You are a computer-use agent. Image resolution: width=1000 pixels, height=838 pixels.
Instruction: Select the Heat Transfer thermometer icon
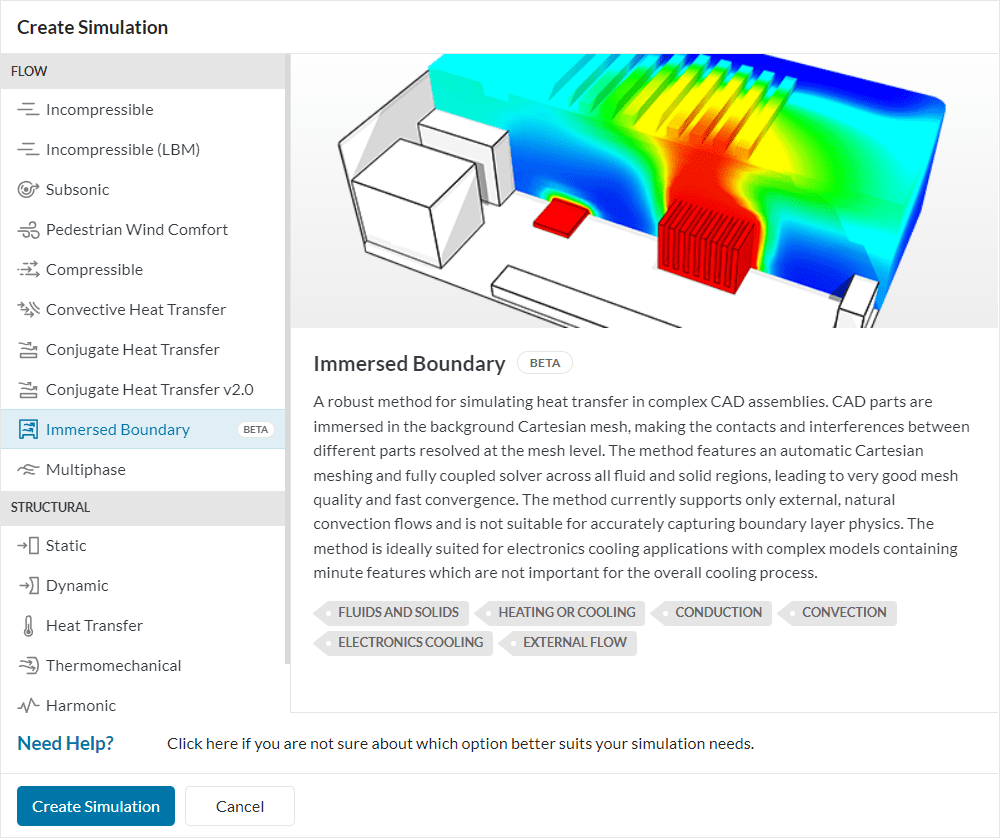[28, 626]
